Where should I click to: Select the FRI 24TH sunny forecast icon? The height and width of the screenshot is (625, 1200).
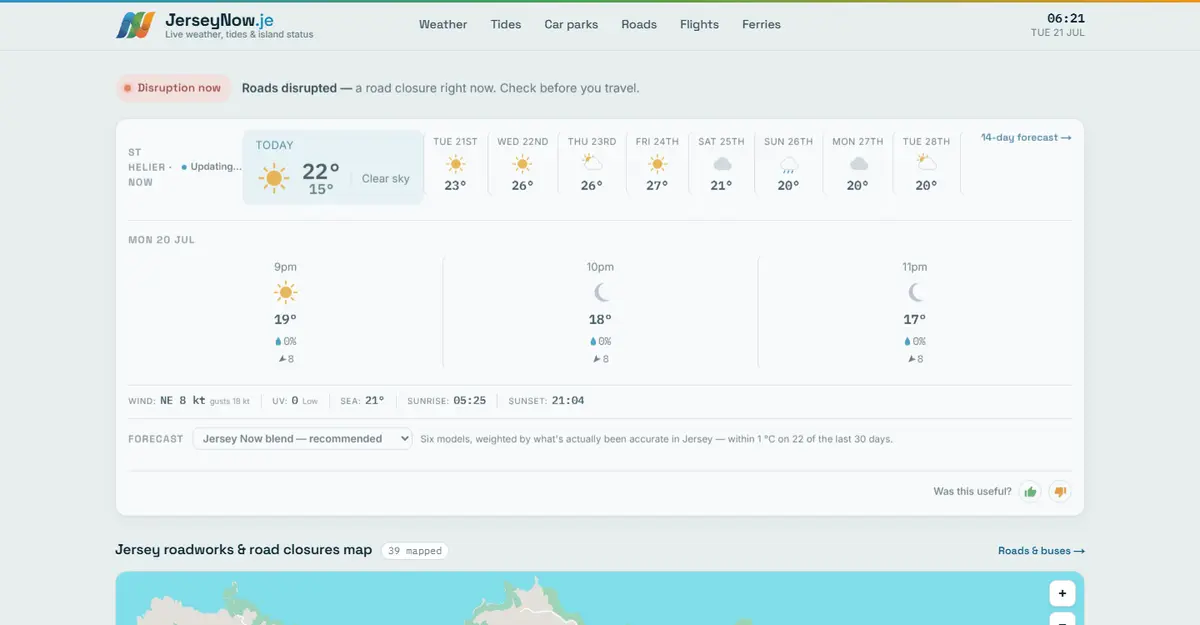[657, 164]
